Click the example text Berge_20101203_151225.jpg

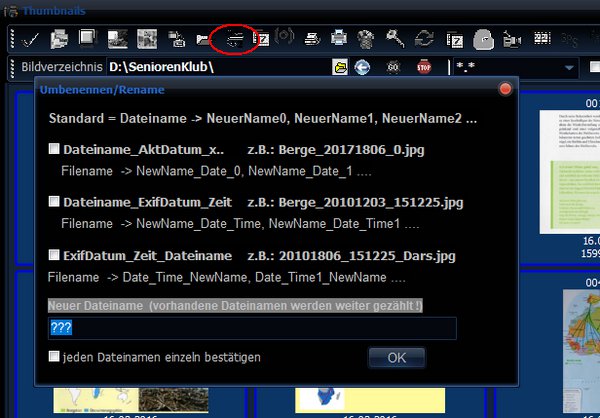(371, 202)
